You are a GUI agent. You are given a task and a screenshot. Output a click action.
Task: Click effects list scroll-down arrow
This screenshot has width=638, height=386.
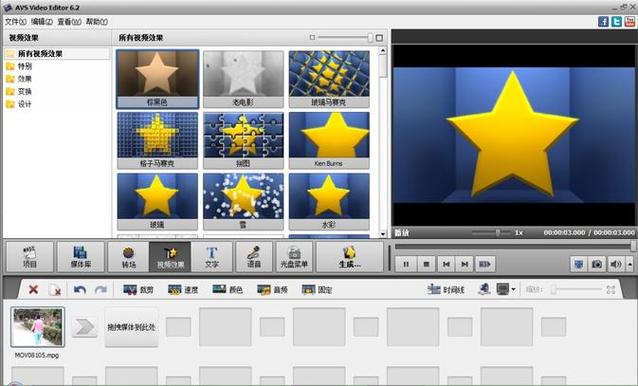click(x=382, y=234)
